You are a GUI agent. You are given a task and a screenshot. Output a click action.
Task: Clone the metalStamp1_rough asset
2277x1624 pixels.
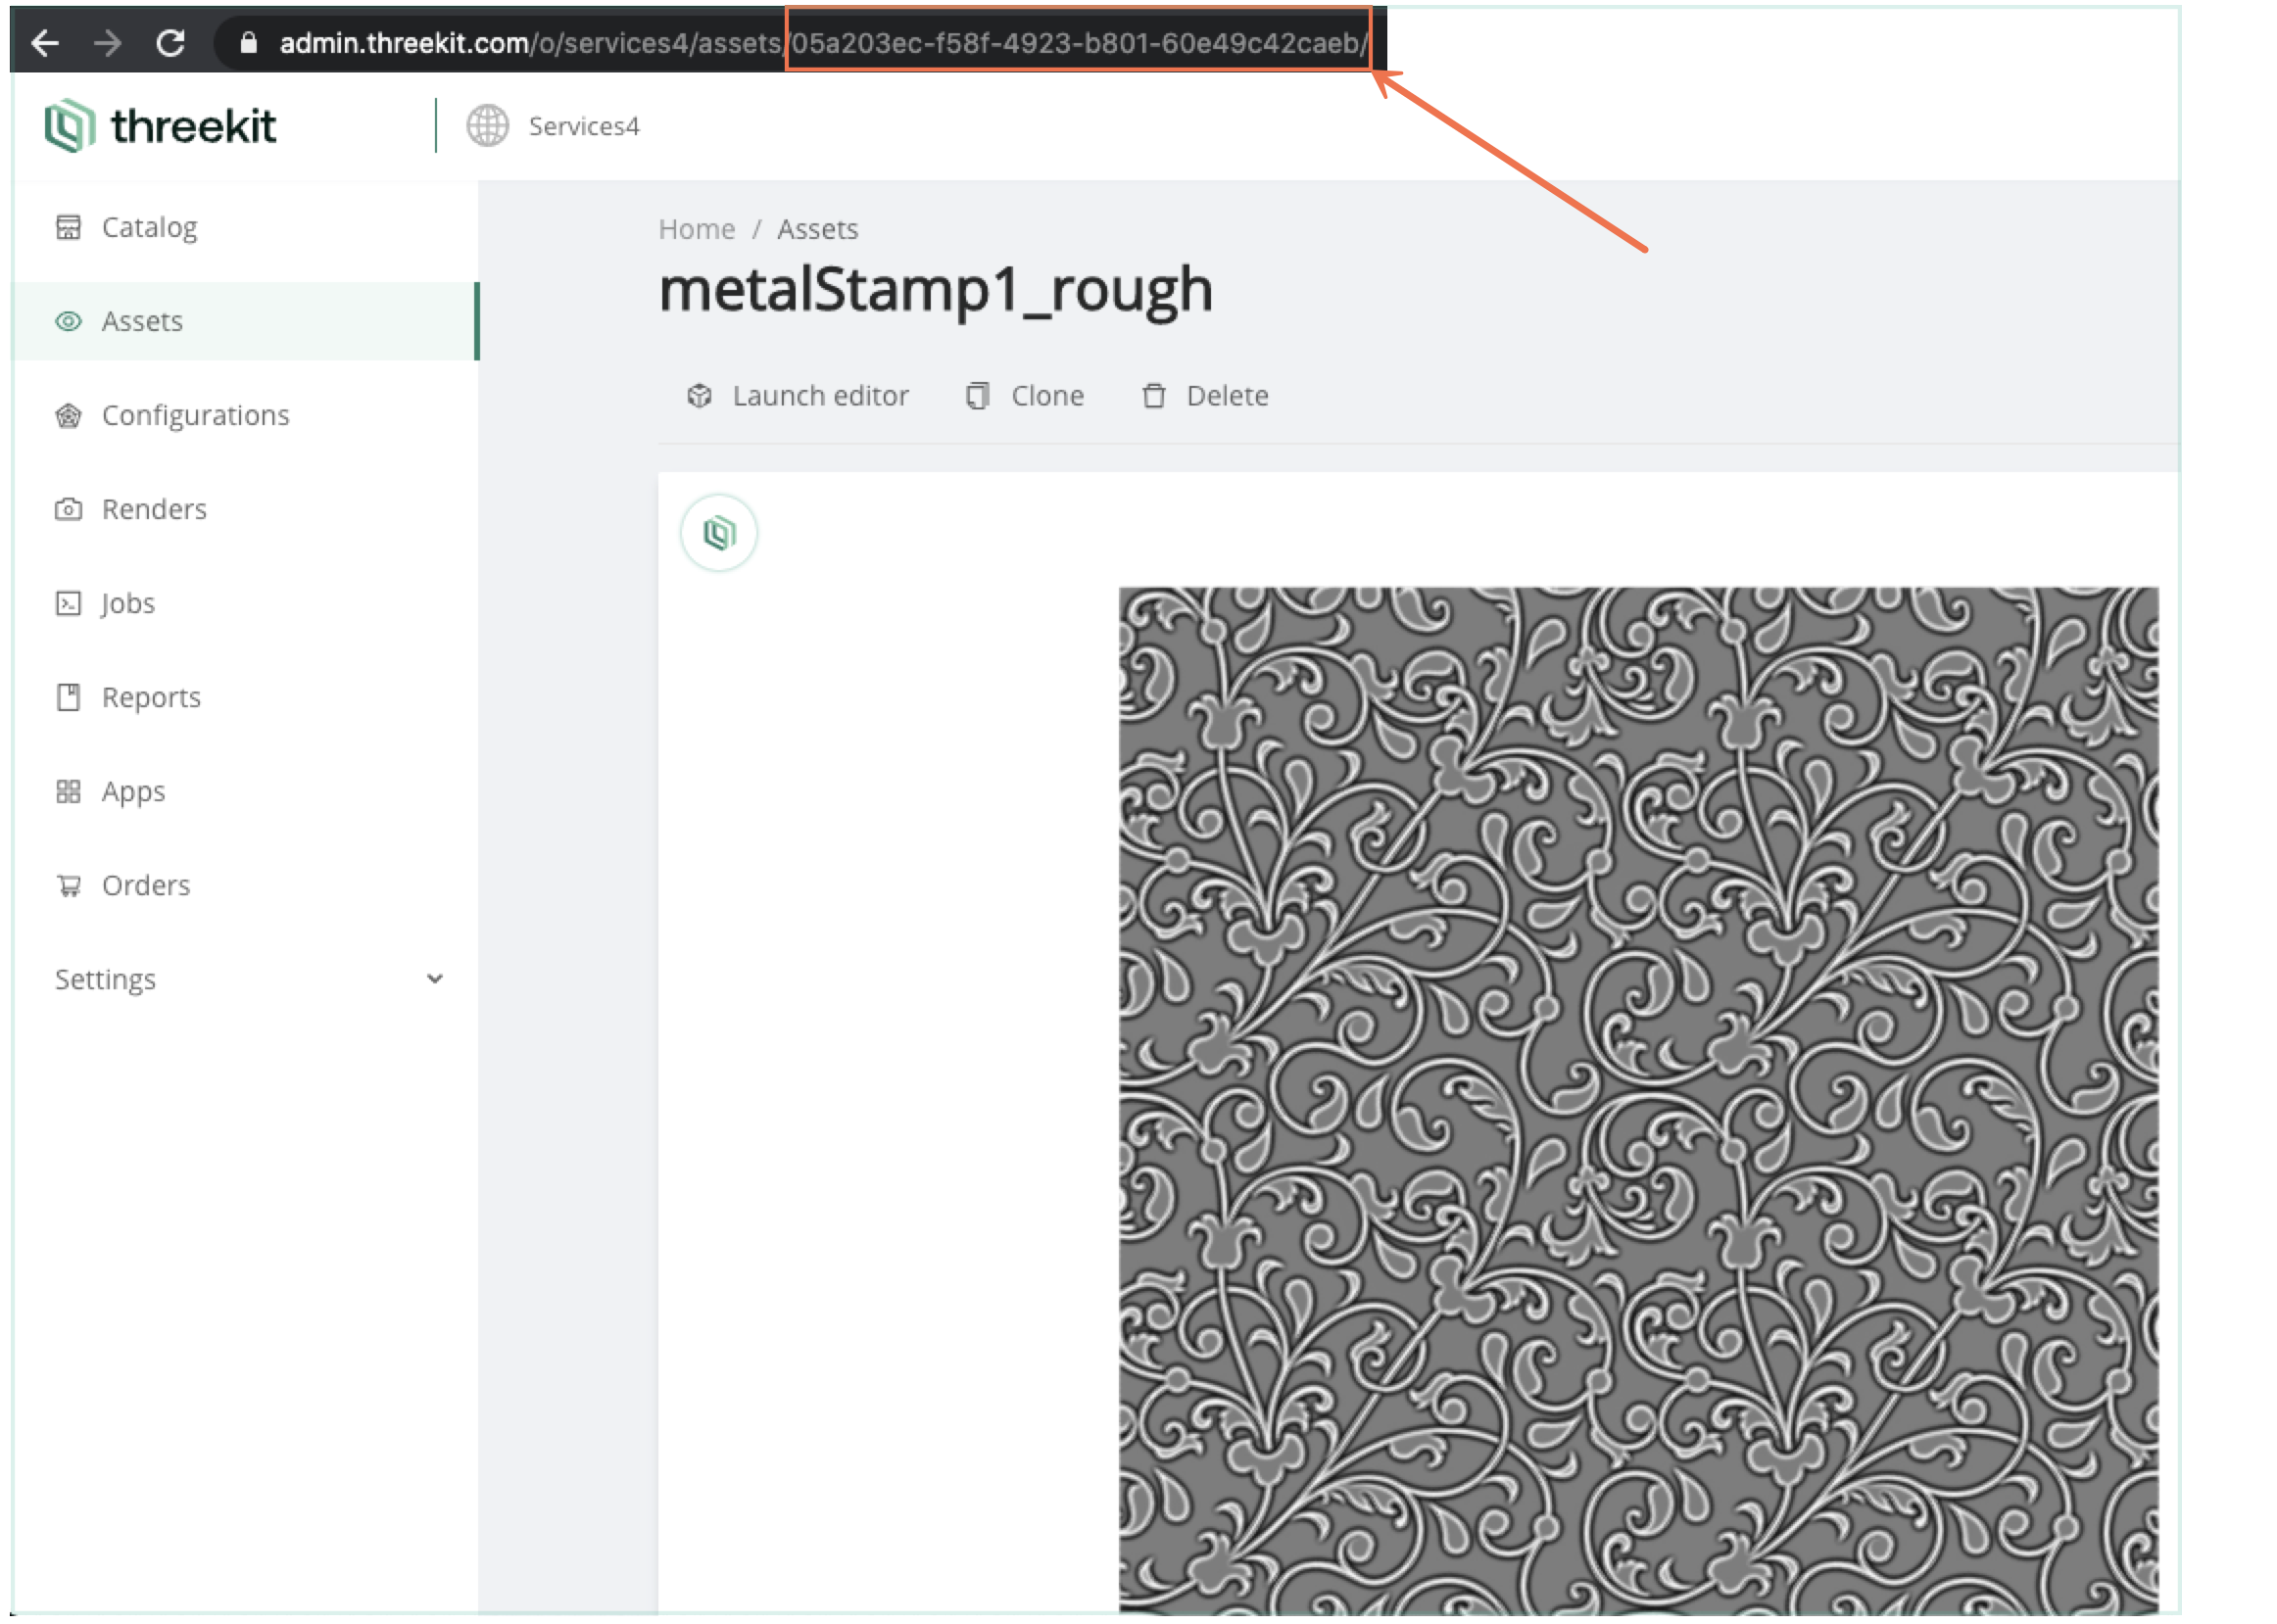[x=1026, y=396]
